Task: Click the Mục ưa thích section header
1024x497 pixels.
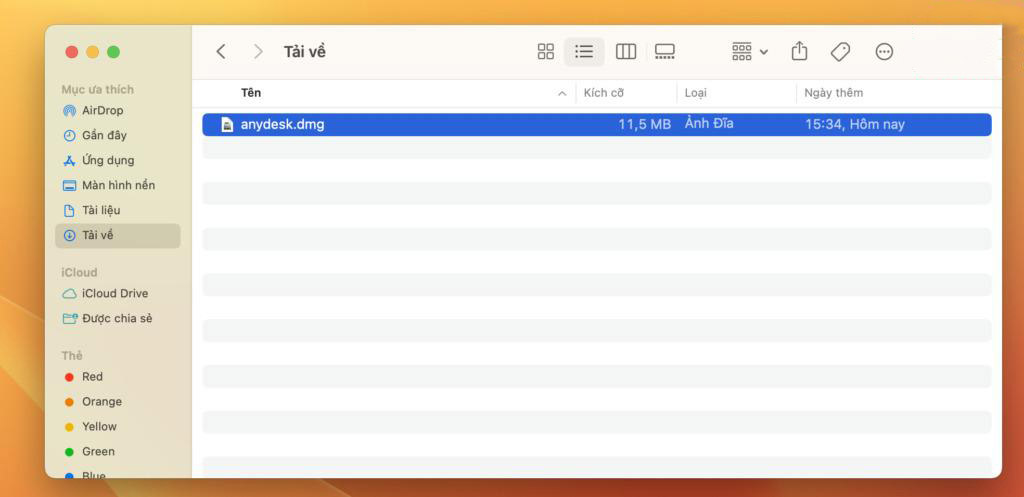Action: (x=97, y=89)
